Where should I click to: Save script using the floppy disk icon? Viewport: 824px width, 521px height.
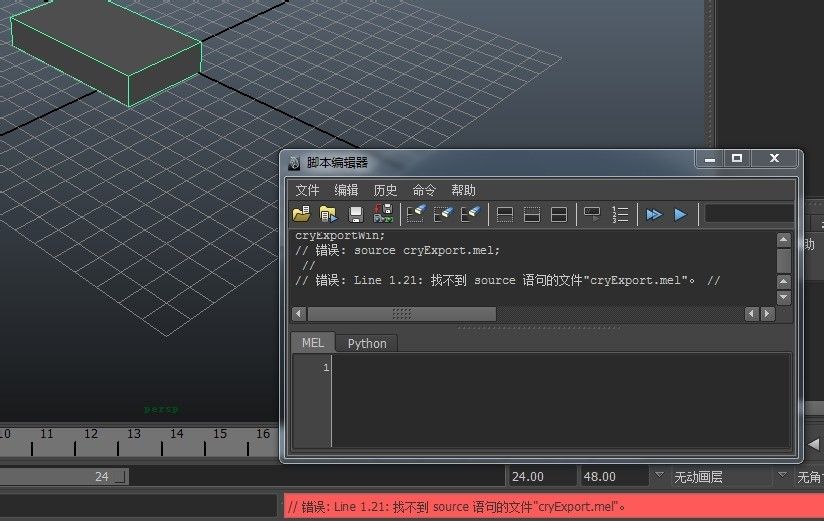click(356, 214)
